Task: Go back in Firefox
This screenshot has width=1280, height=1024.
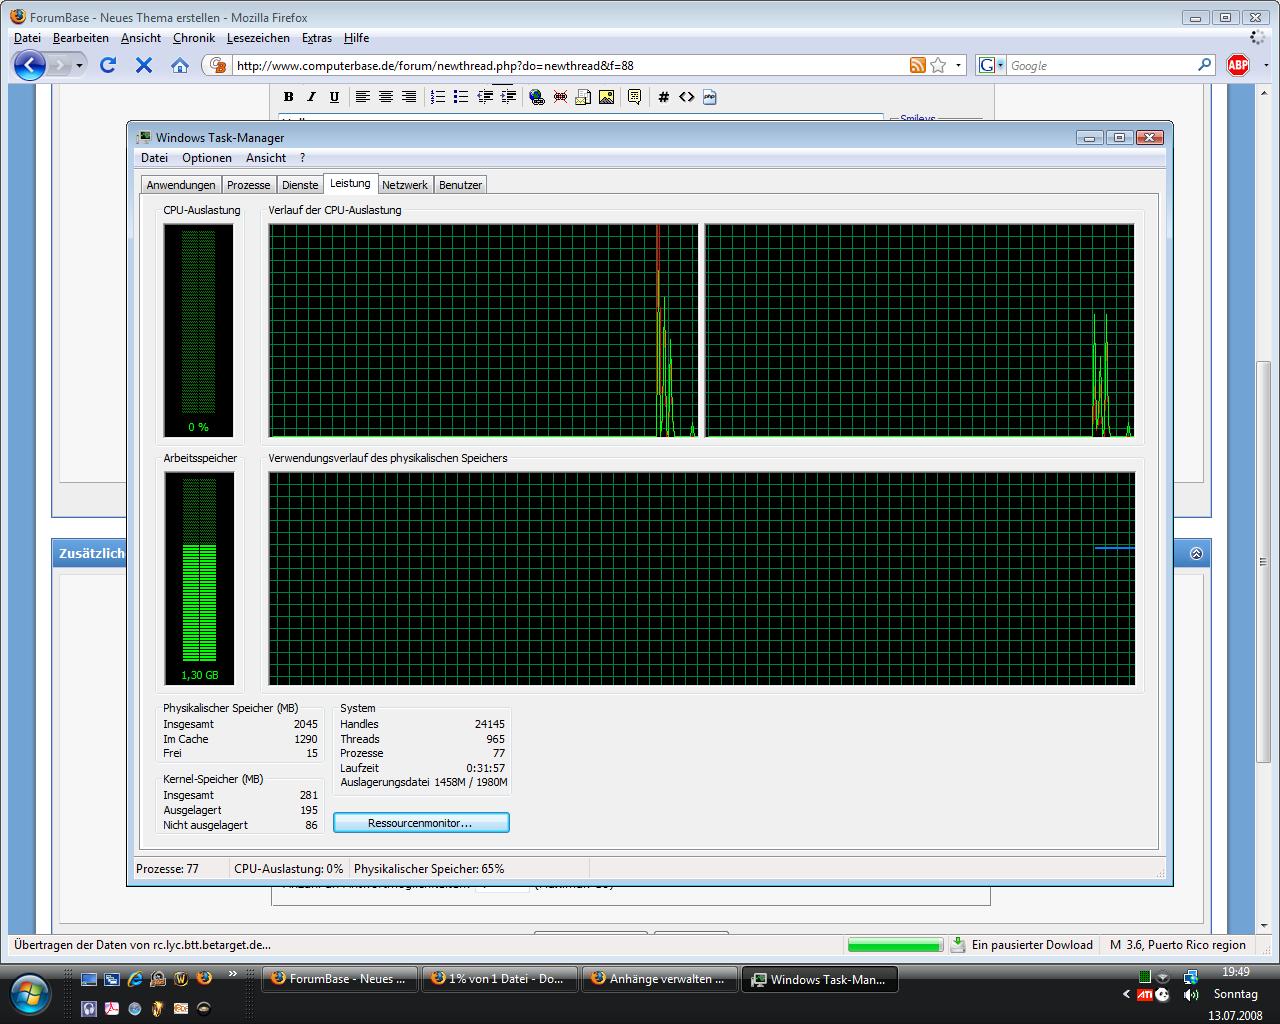Action: click(x=30, y=65)
